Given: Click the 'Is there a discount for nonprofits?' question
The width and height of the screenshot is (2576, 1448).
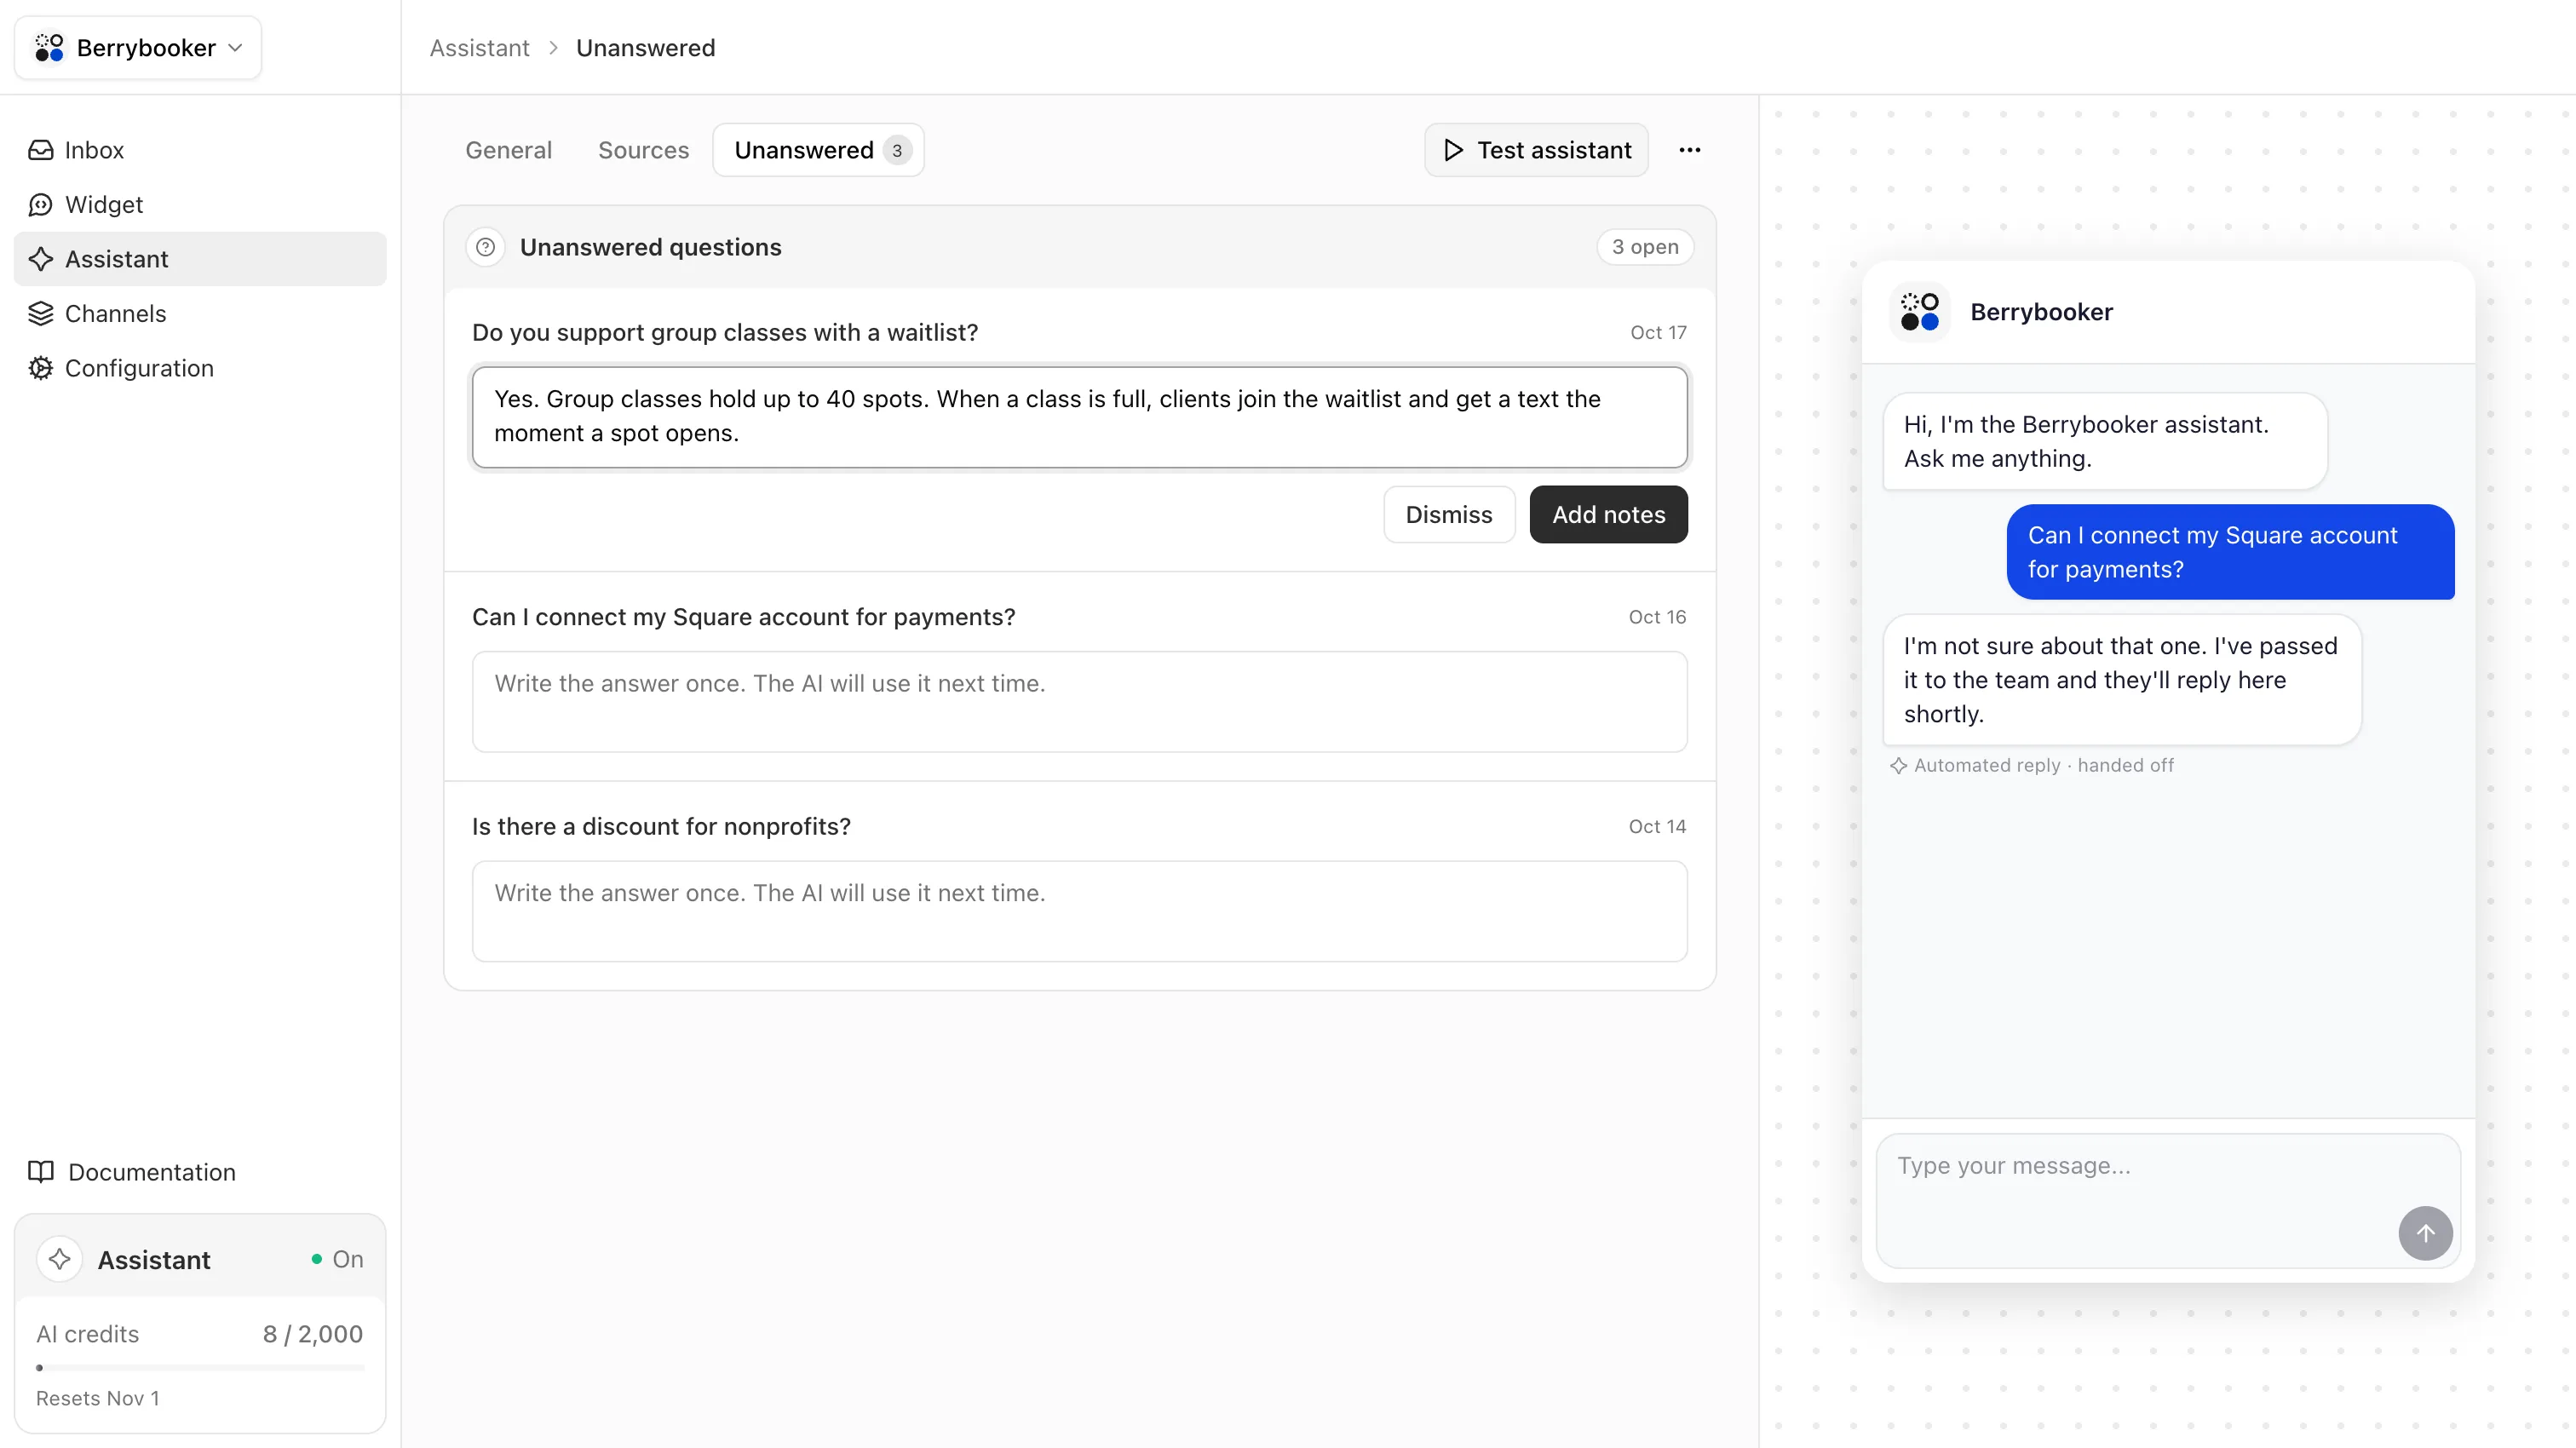Looking at the screenshot, I should (x=662, y=827).
